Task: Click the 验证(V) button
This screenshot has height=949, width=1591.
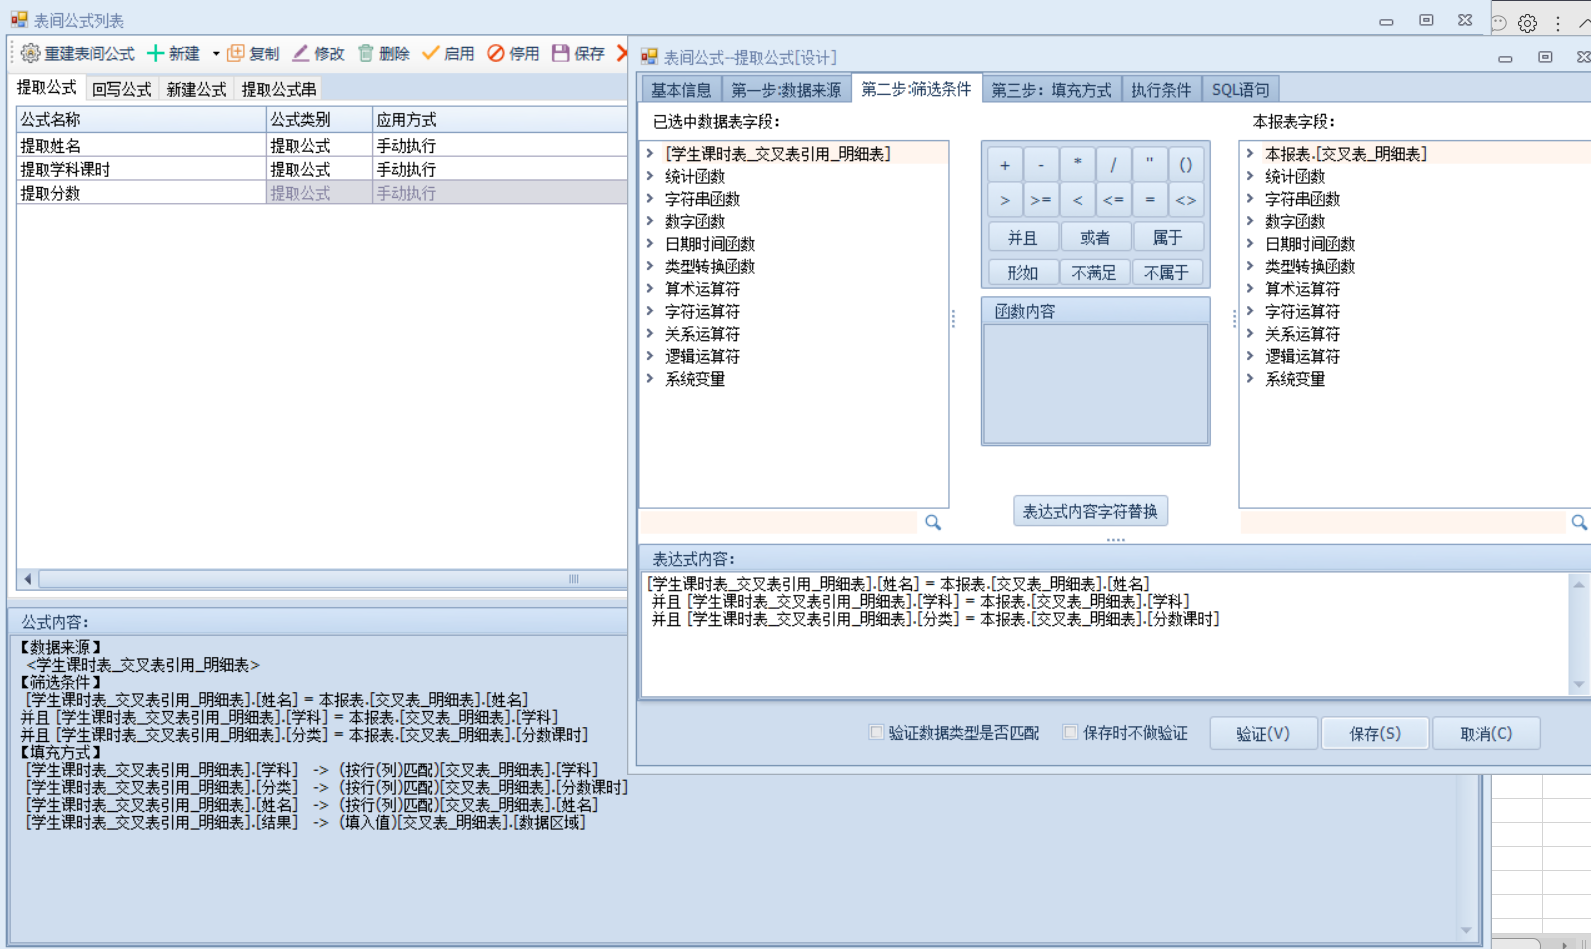Action: pyautogui.click(x=1263, y=733)
